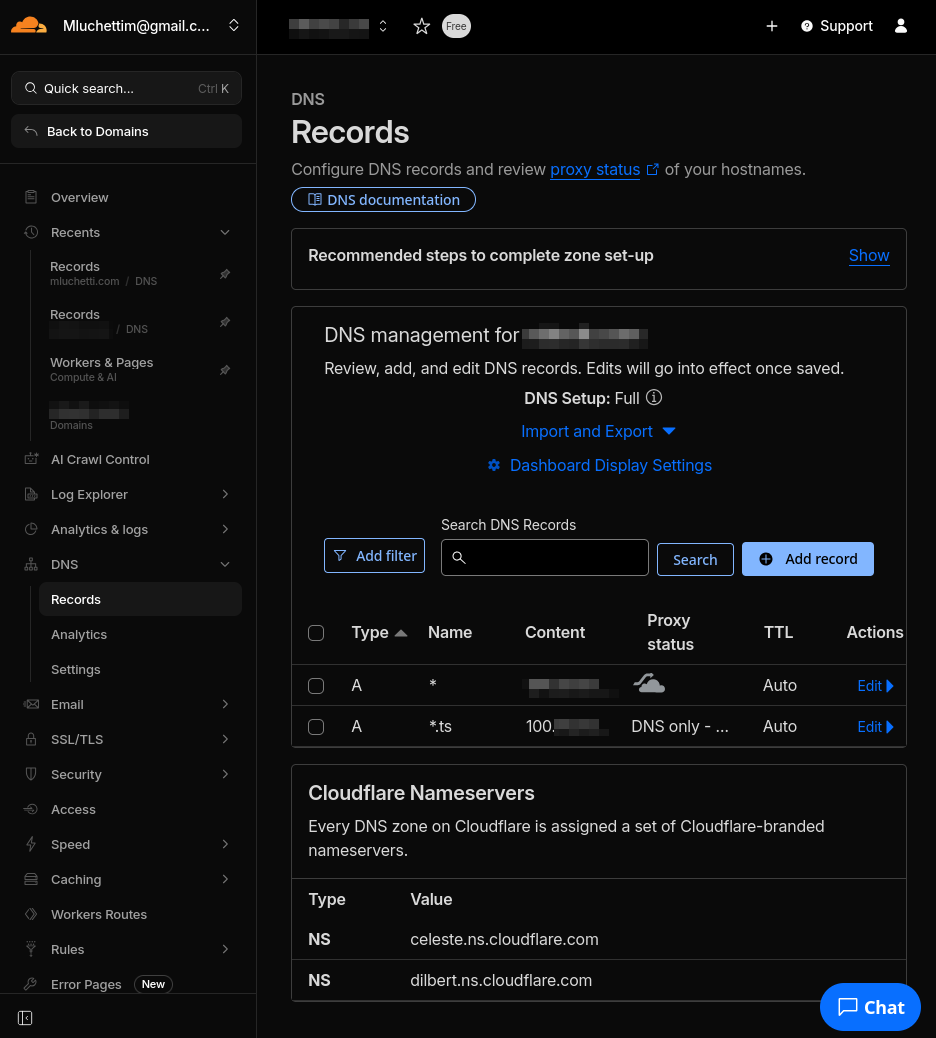Collapse the sidebar using bottom-left icon

(25, 1018)
